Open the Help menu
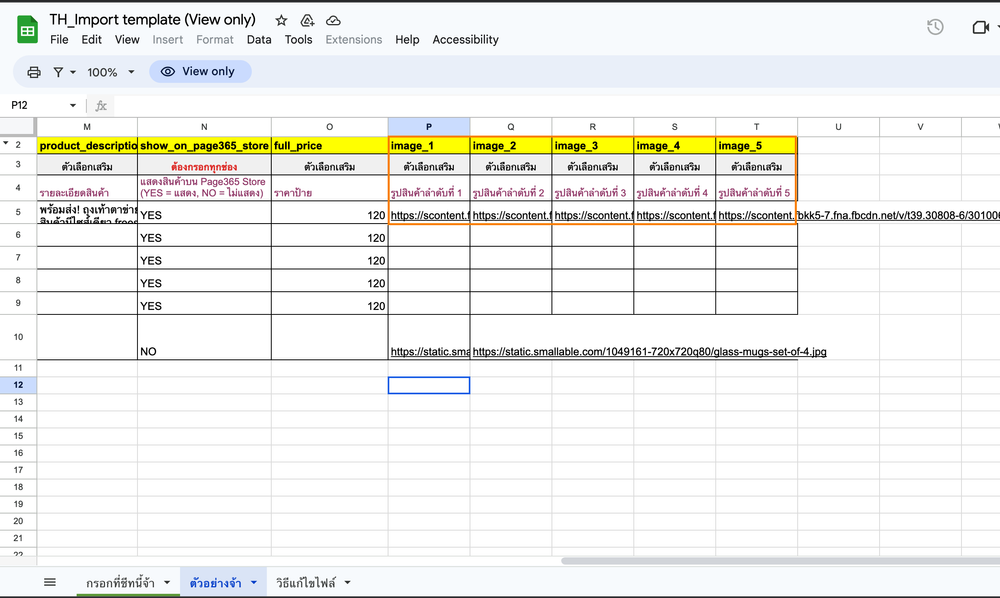This screenshot has width=1000, height=598. (x=407, y=40)
